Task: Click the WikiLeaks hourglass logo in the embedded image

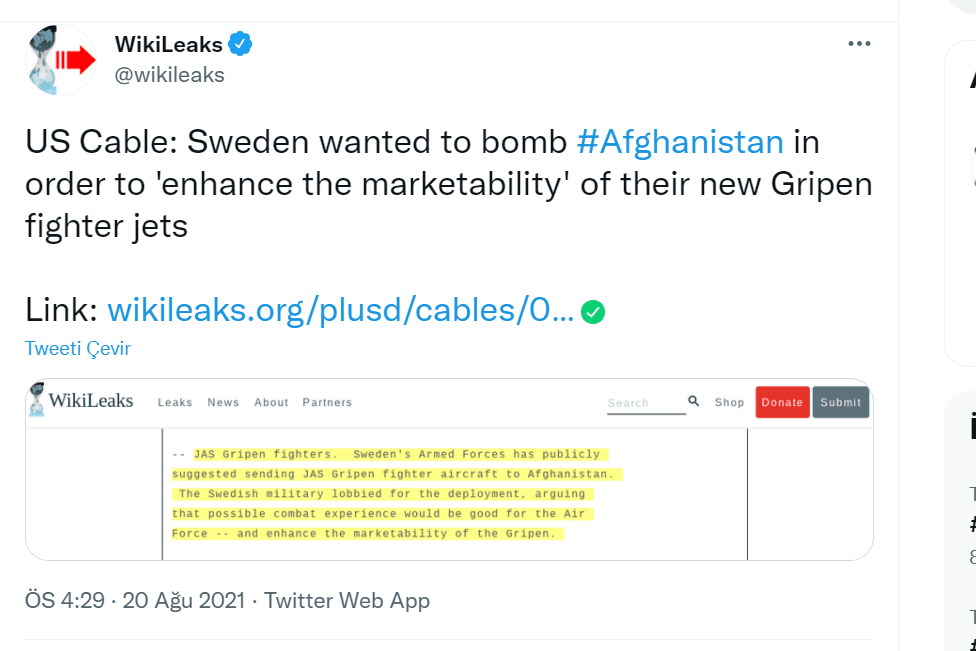Action: point(38,399)
